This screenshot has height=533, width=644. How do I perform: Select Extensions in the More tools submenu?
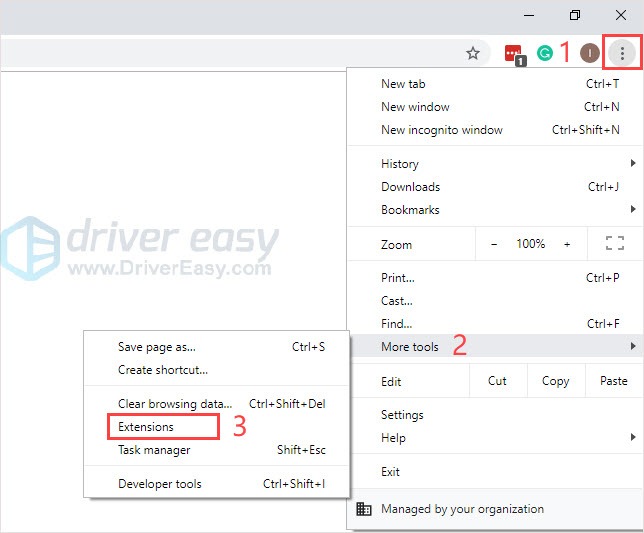pyautogui.click(x=146, y=427)
